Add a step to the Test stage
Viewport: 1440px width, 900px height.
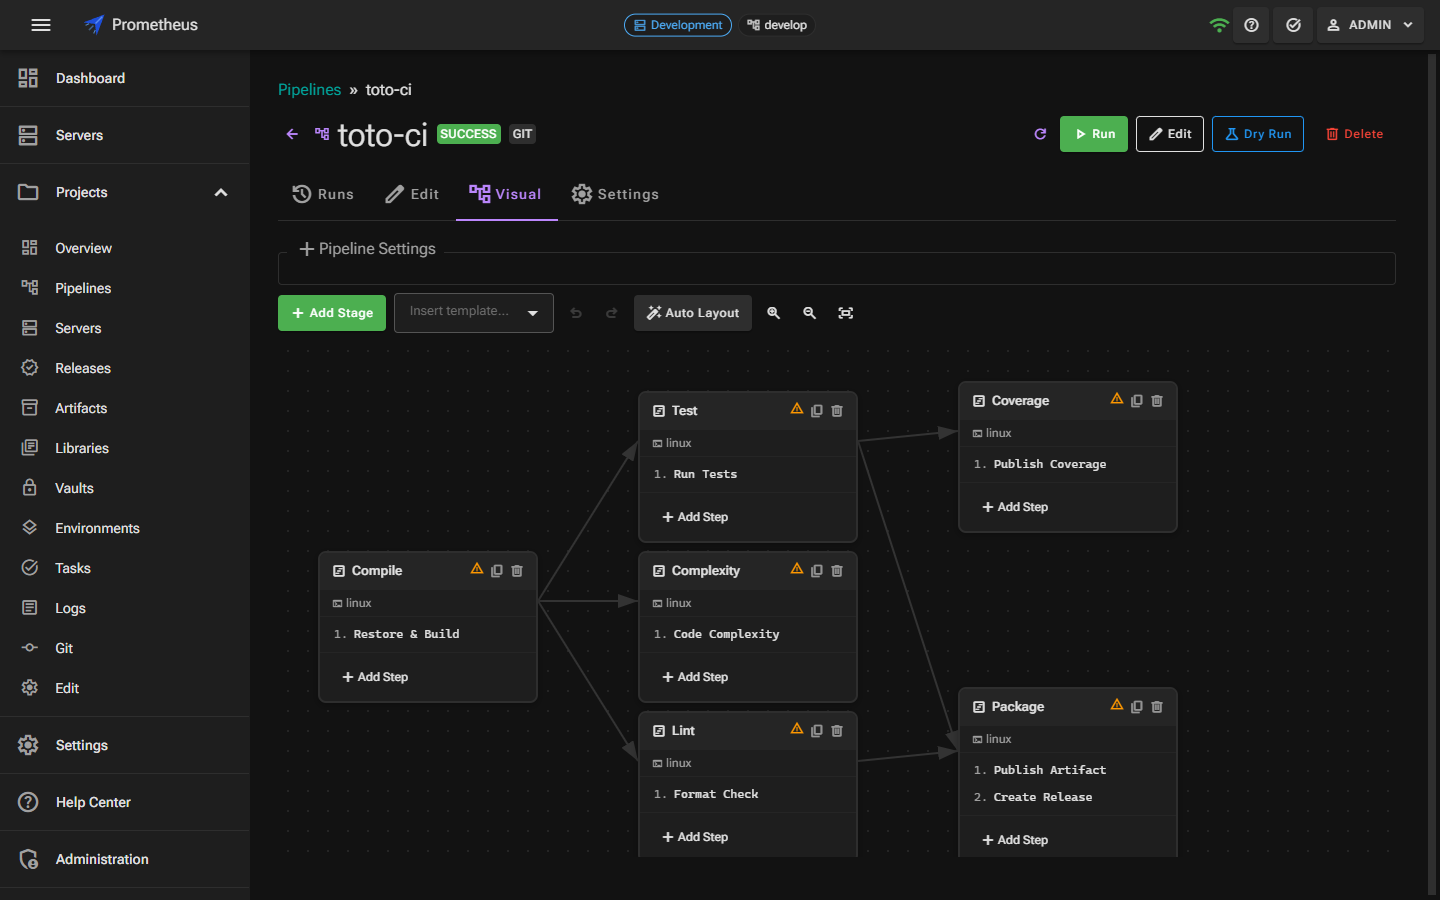coord(695,517)
